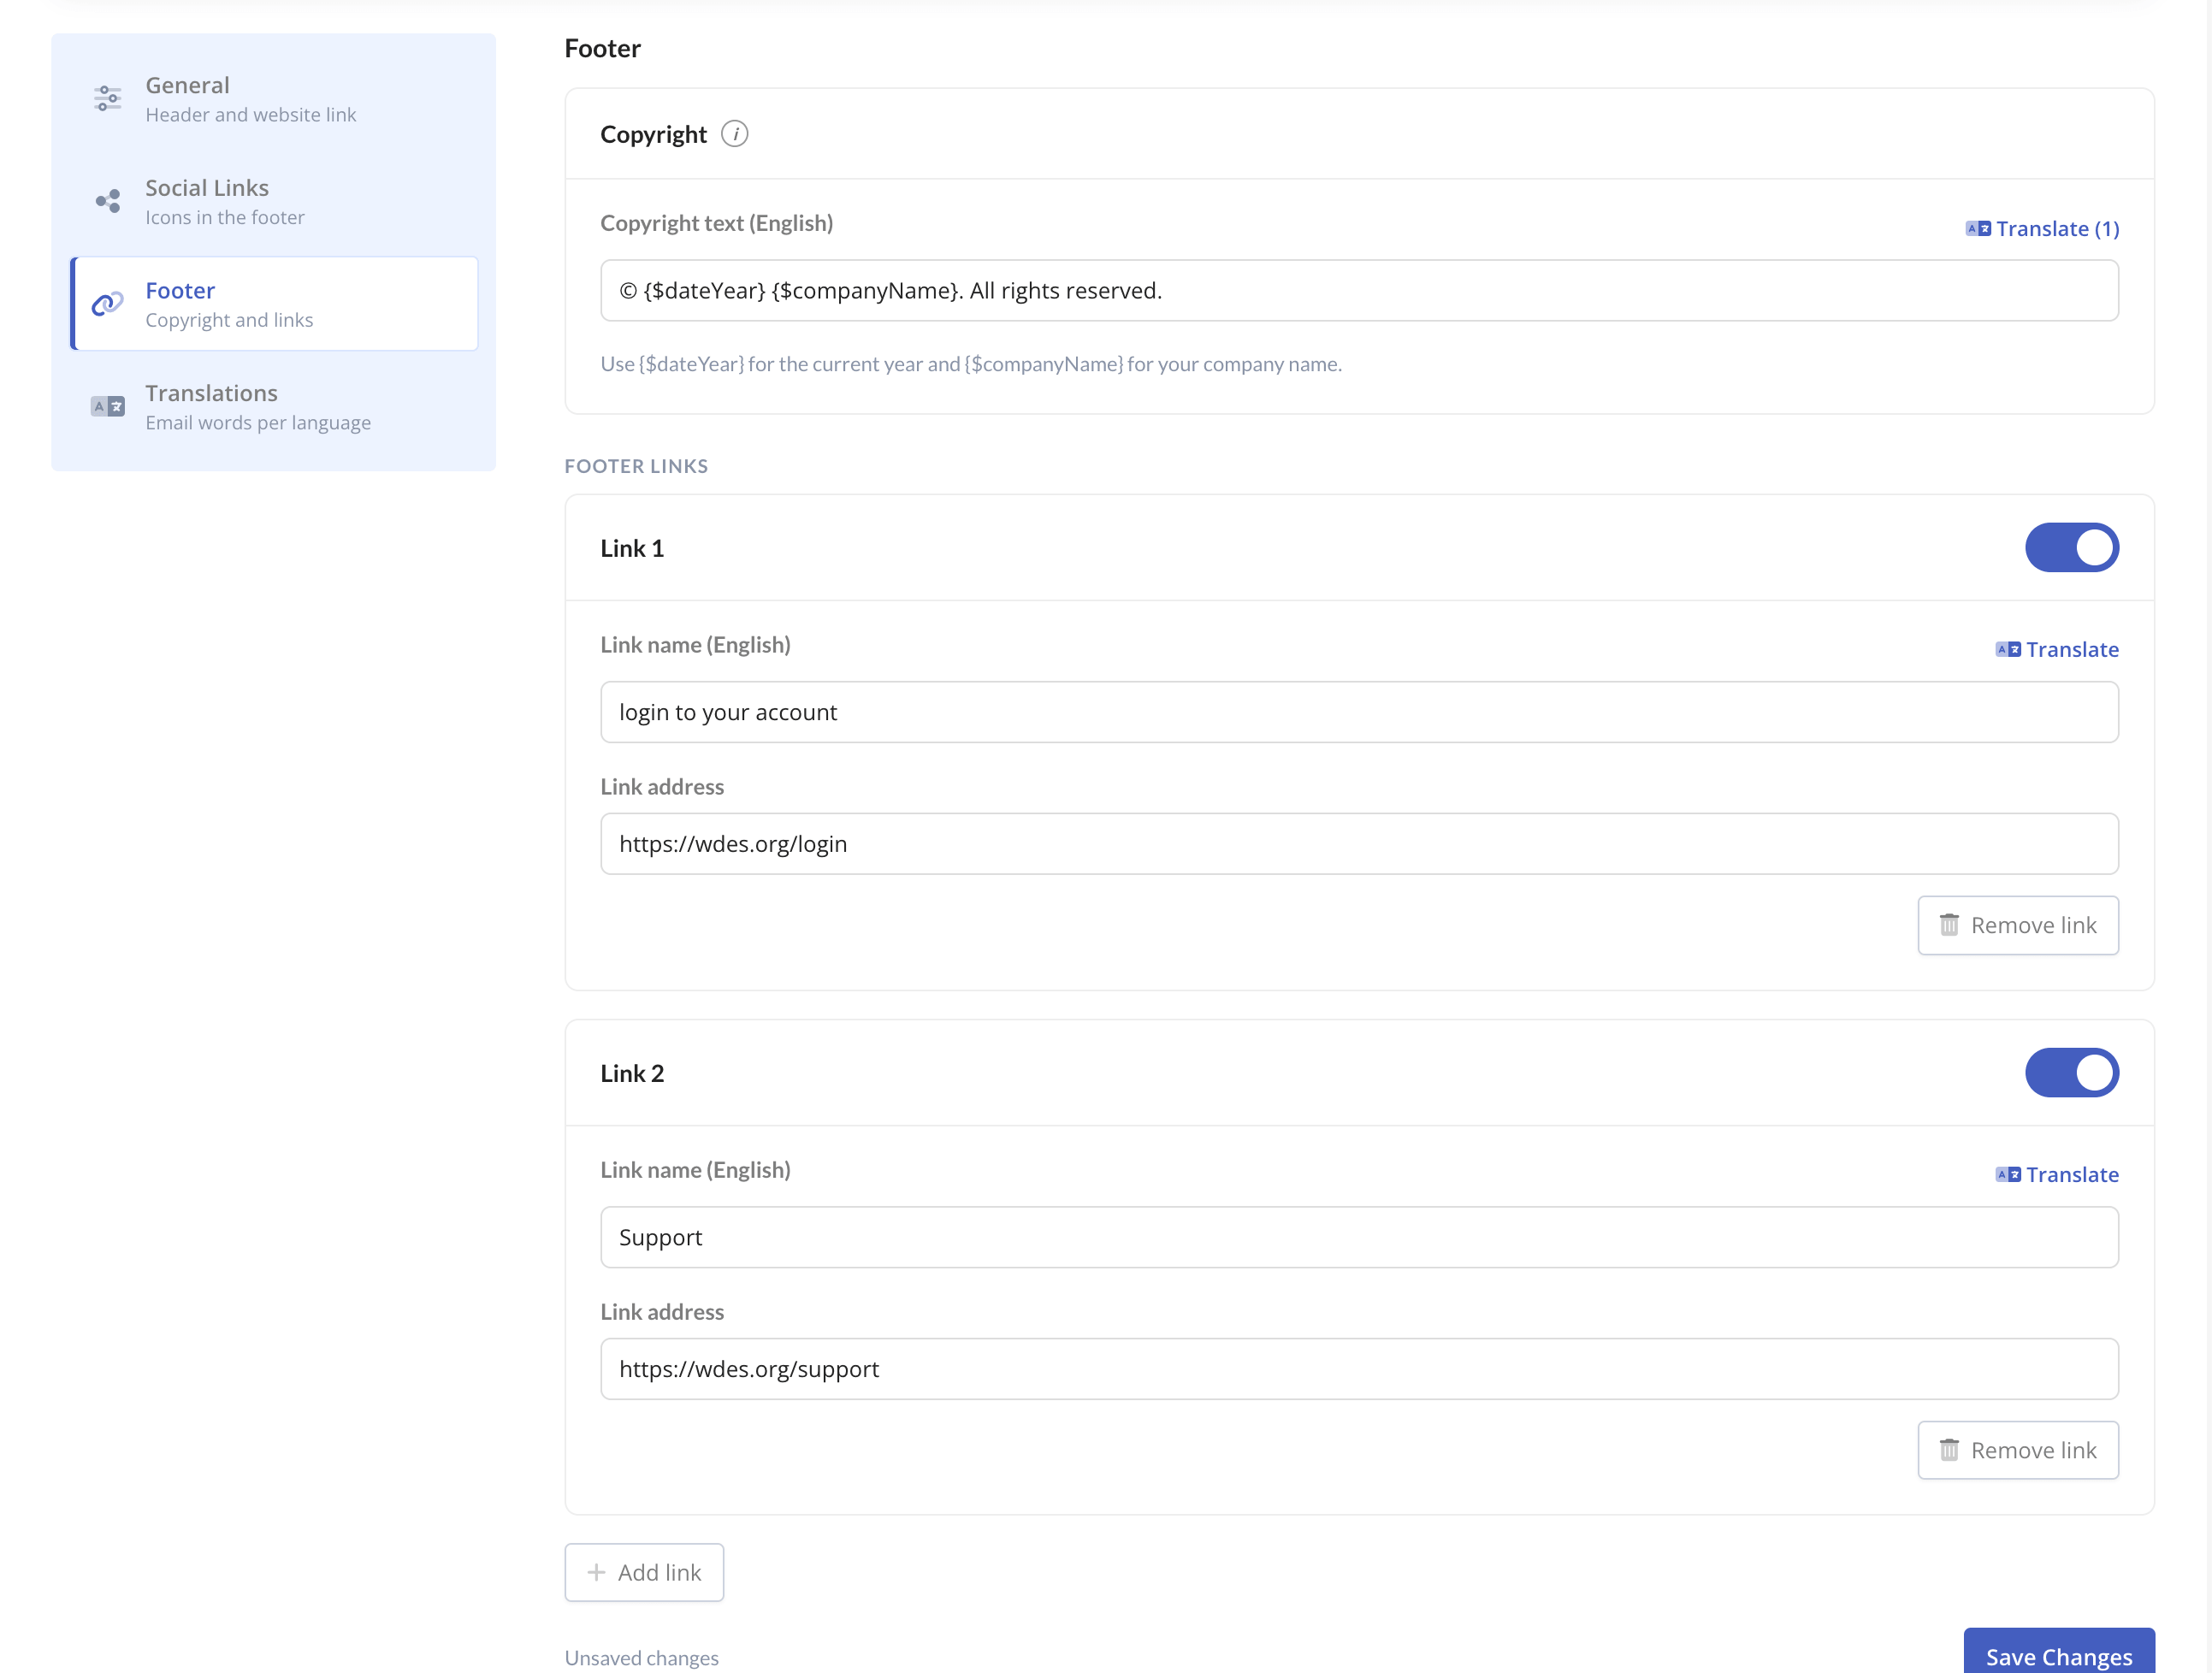Viewport: 2212px width, 1673px height.
Task: Click the Social Links share icon
Action: (x=108, y=201)
